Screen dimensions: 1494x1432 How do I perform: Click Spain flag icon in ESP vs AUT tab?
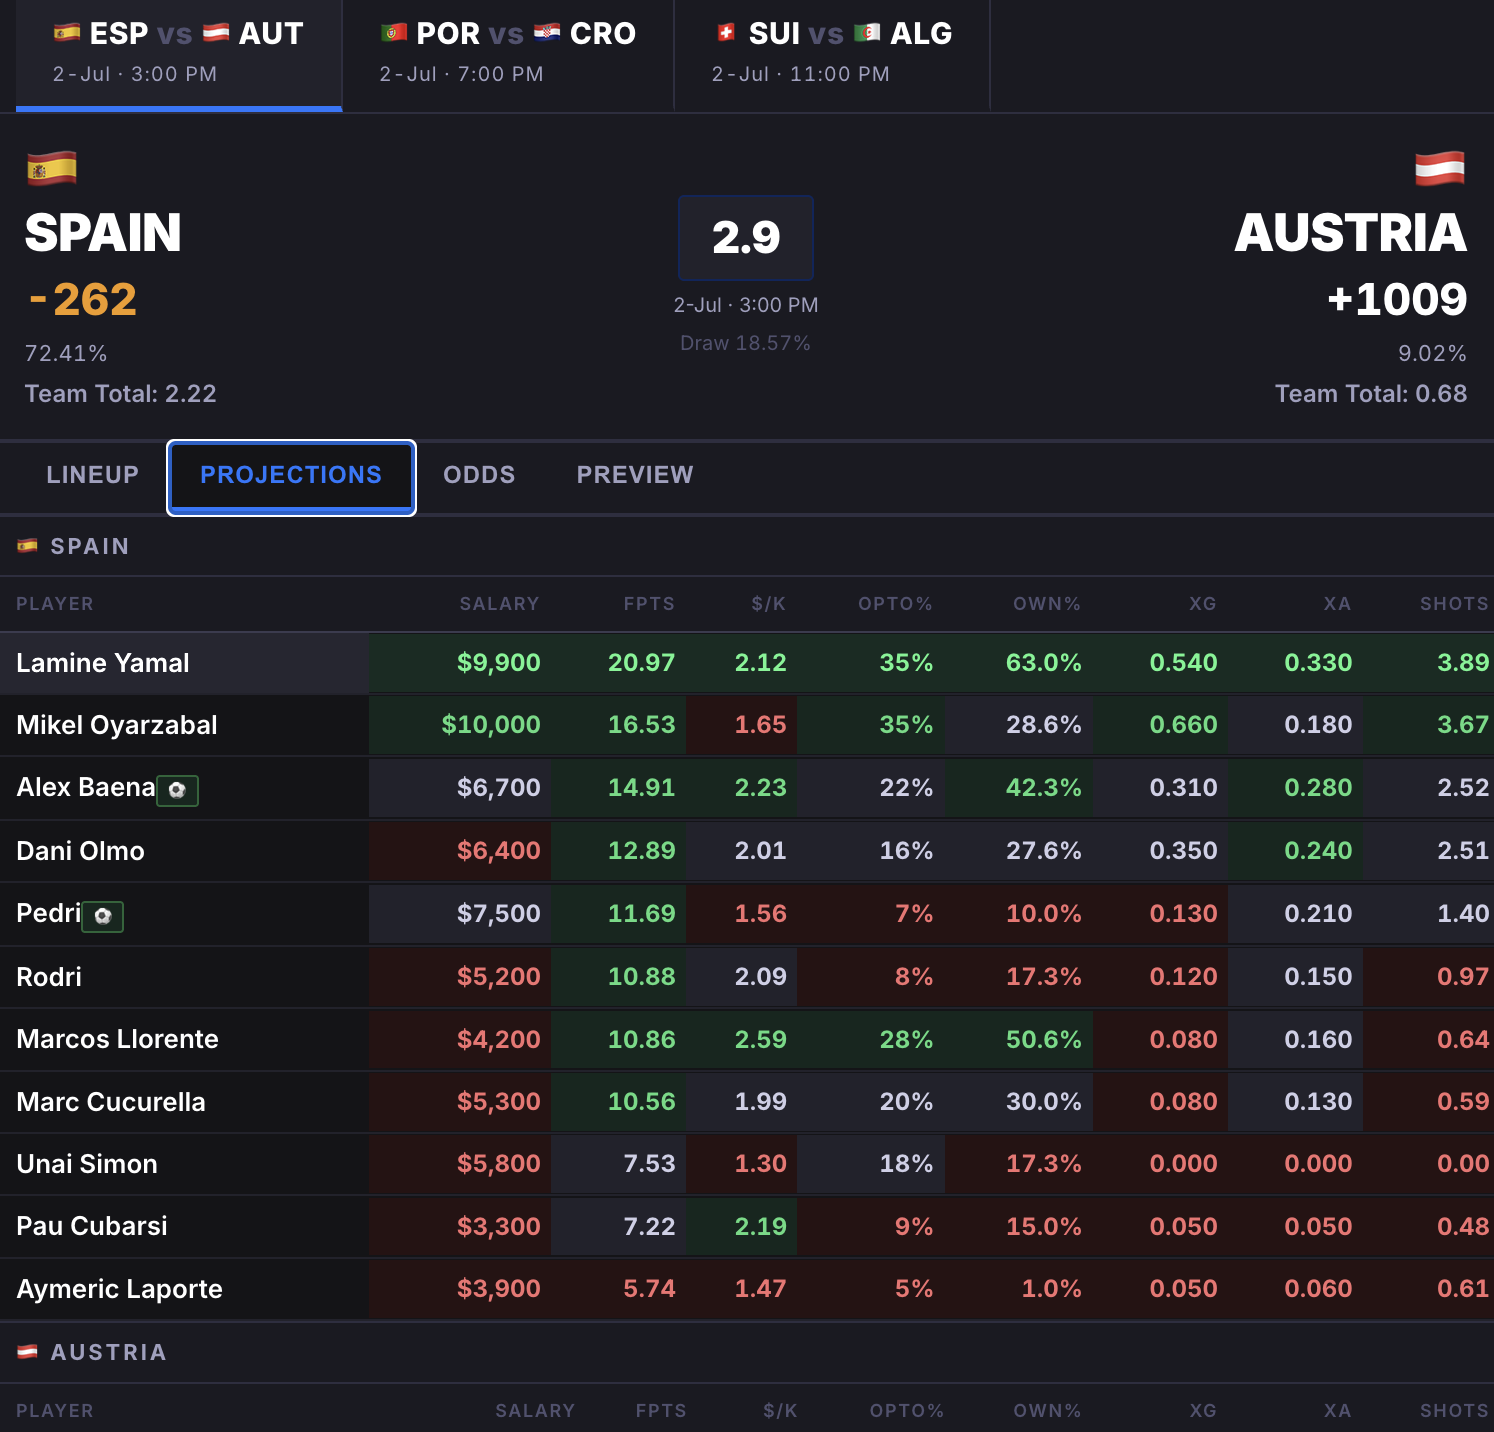[x=67, y=33]
